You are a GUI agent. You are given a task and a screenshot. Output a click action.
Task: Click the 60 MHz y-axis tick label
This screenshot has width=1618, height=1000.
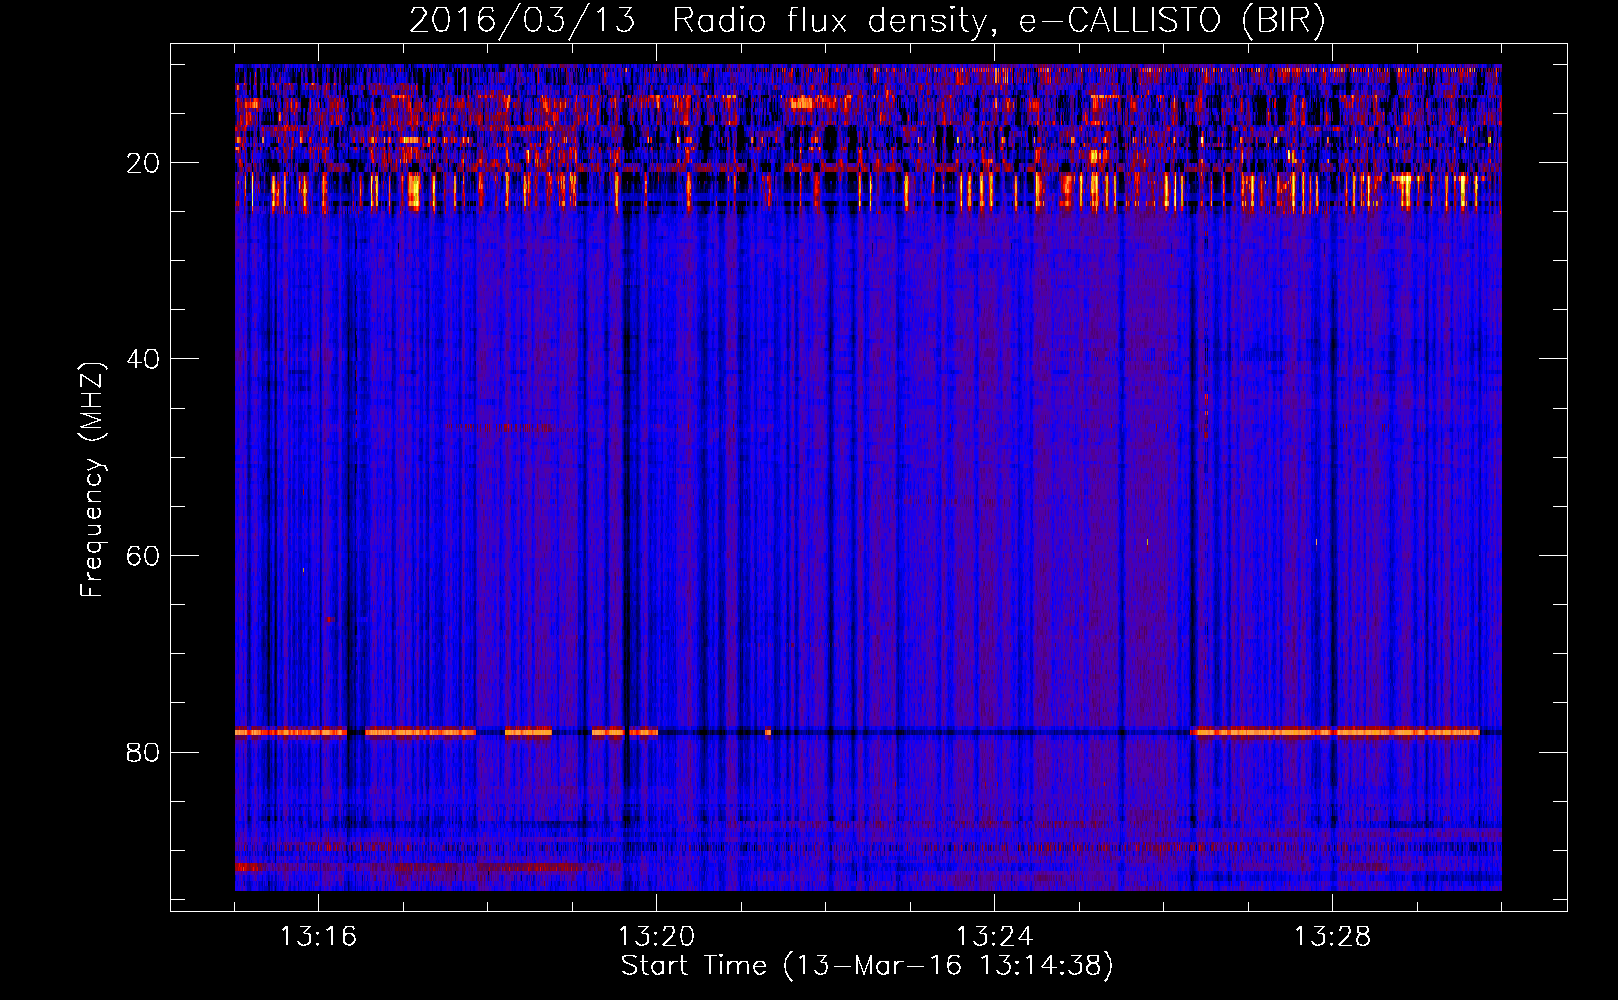coord(143,556)
